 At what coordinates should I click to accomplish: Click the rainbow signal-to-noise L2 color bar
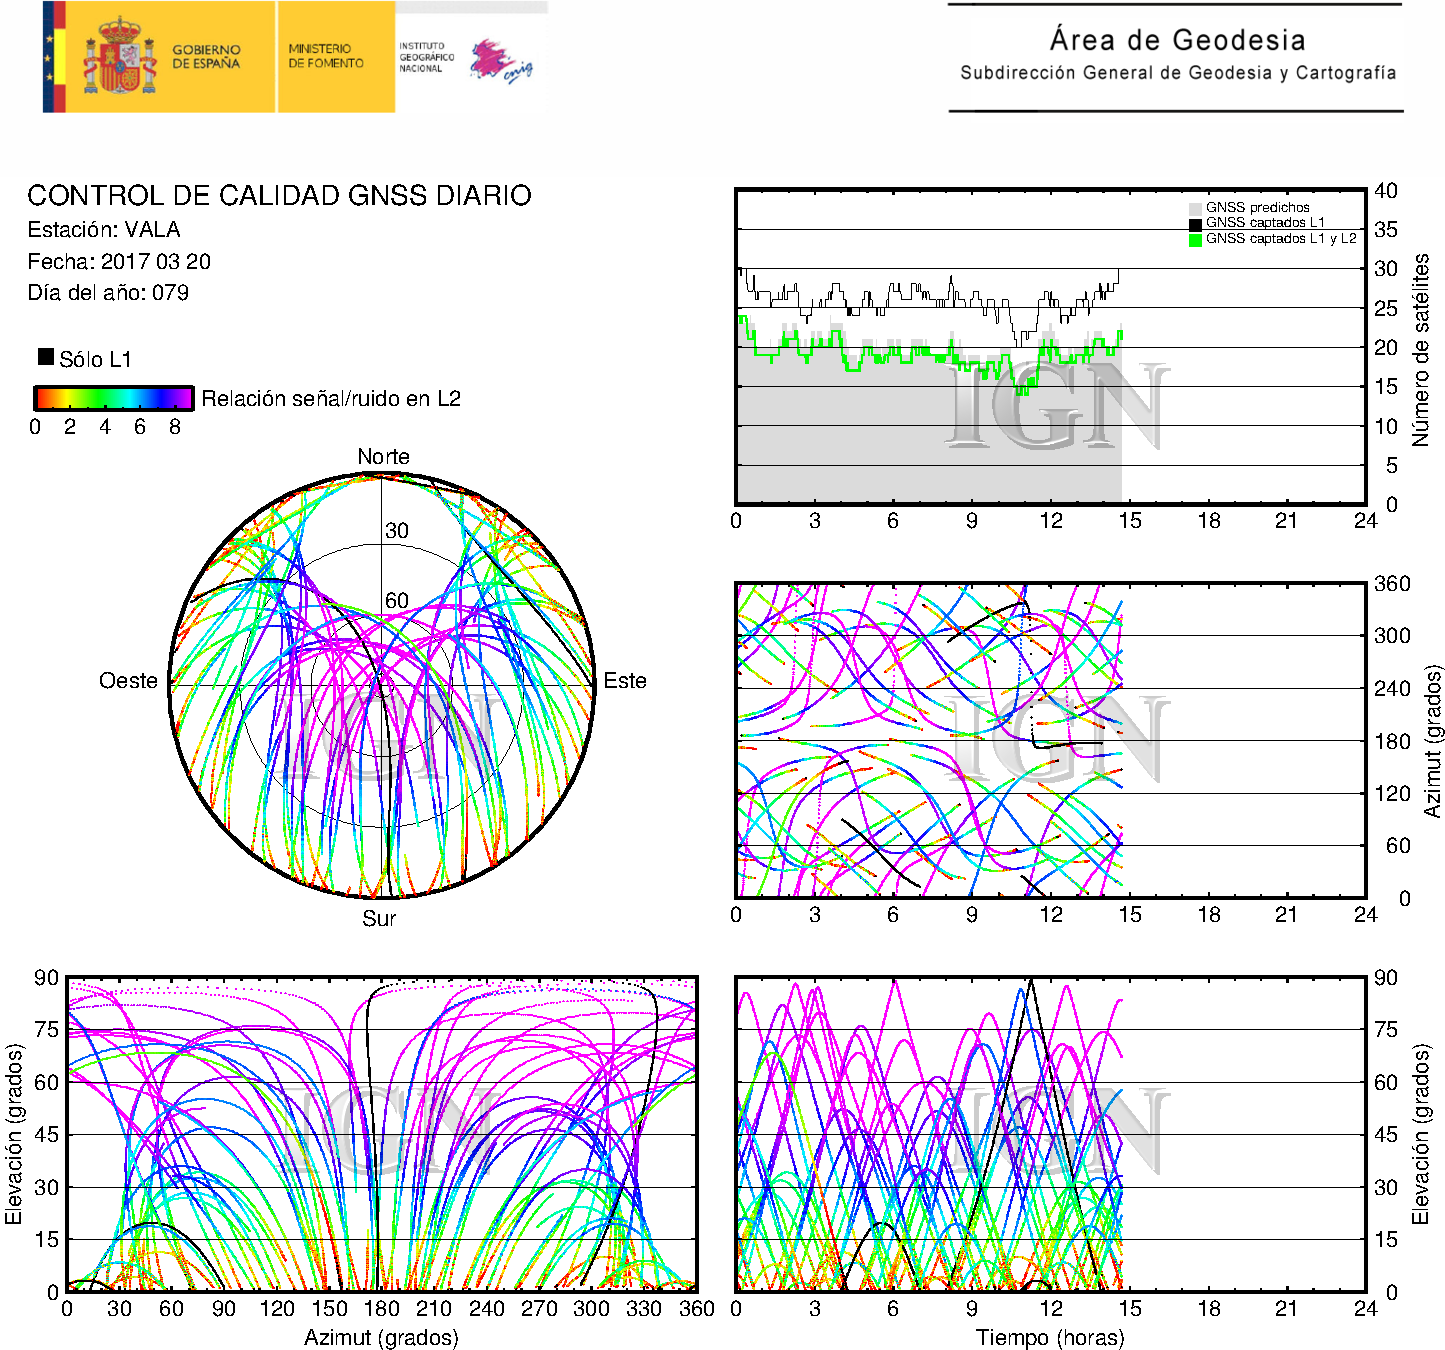(x=114, y=398)
